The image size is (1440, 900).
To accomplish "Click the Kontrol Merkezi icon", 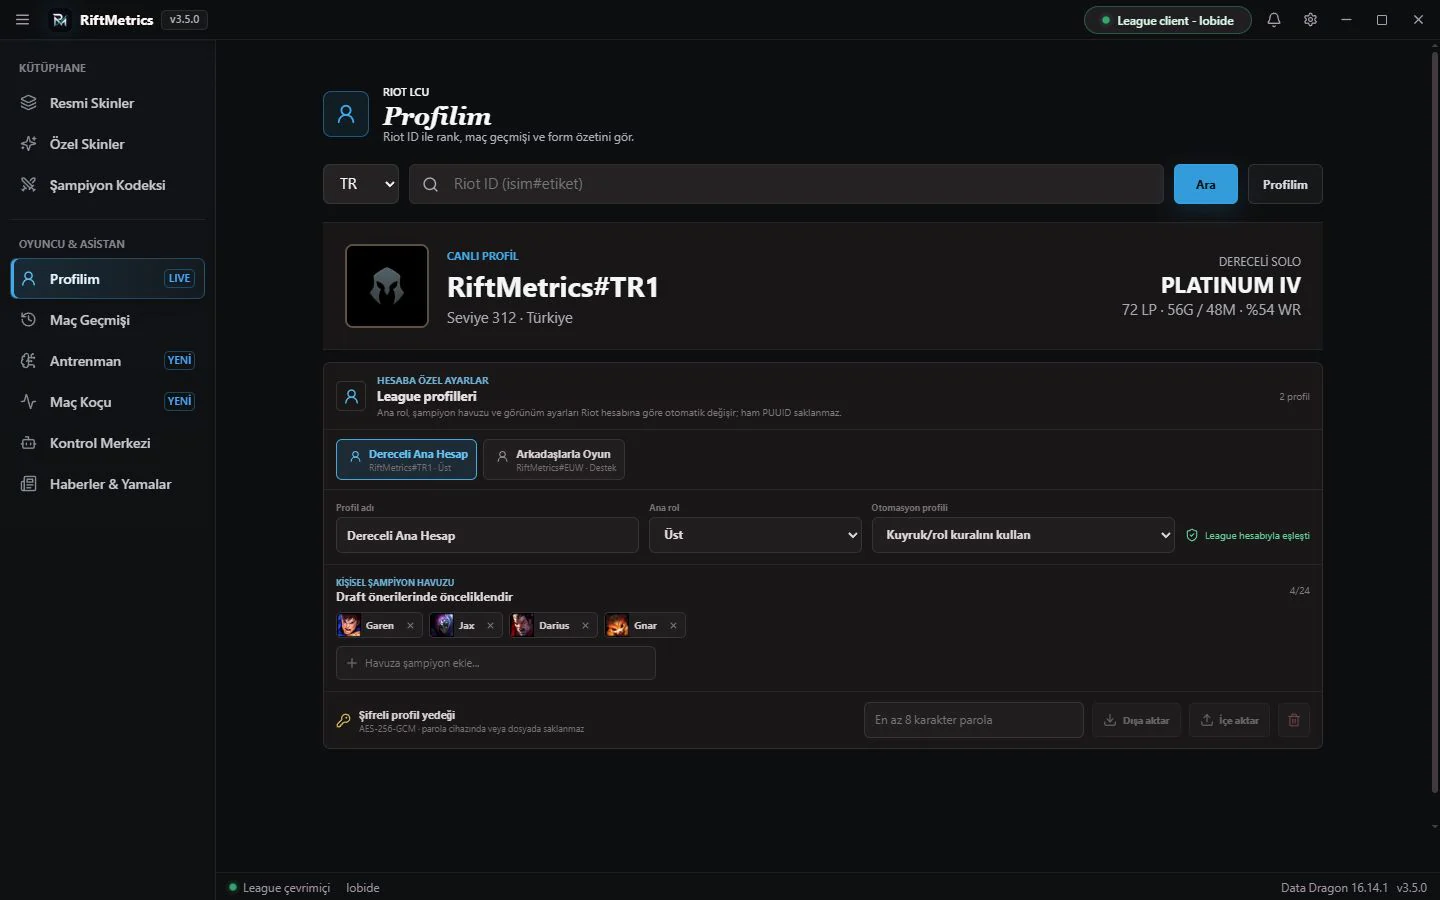I will (x=29, y=443).
